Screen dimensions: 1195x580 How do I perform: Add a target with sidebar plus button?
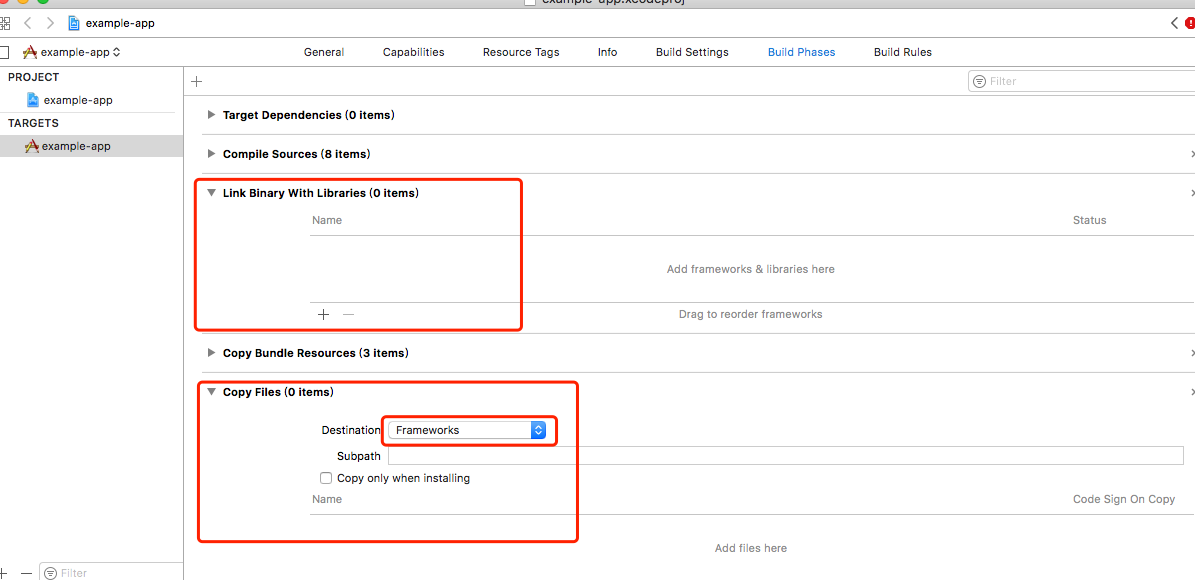point(4,572)
